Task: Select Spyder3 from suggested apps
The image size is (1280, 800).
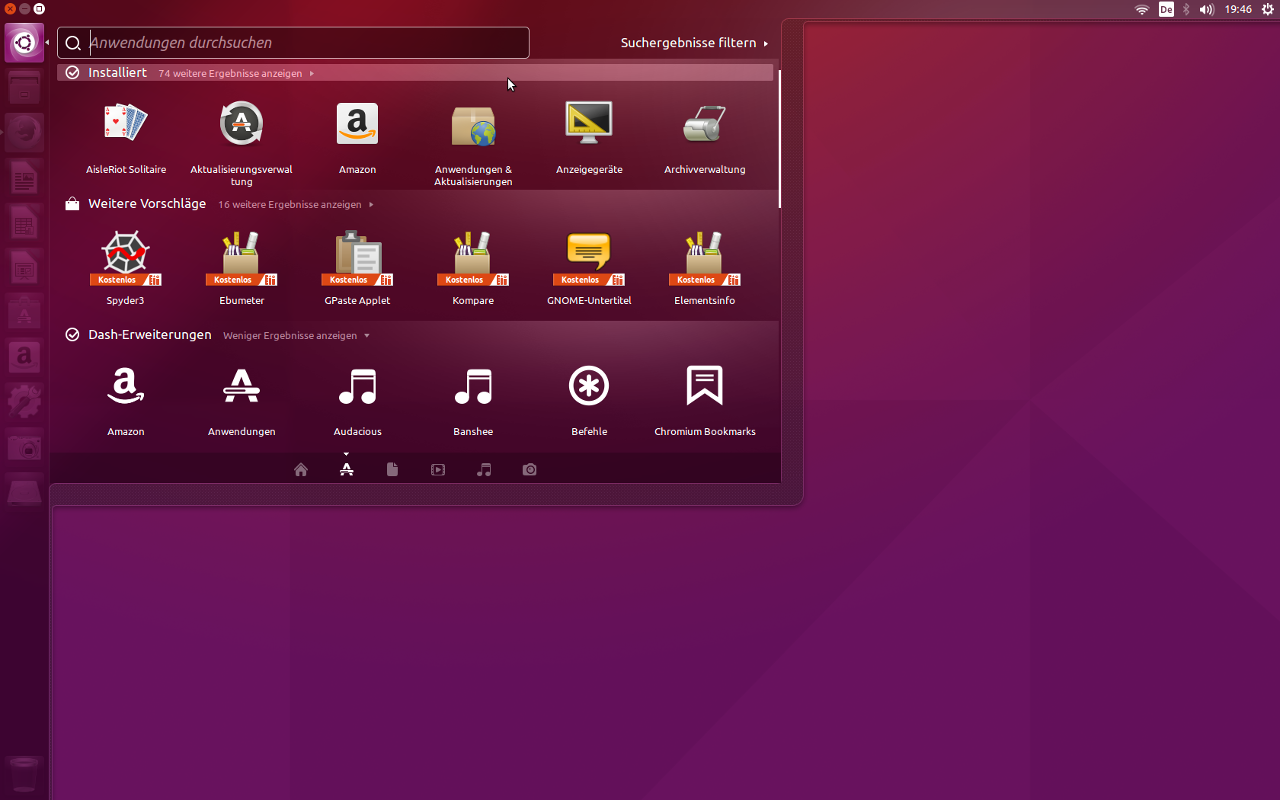Action: coord(126,268)
